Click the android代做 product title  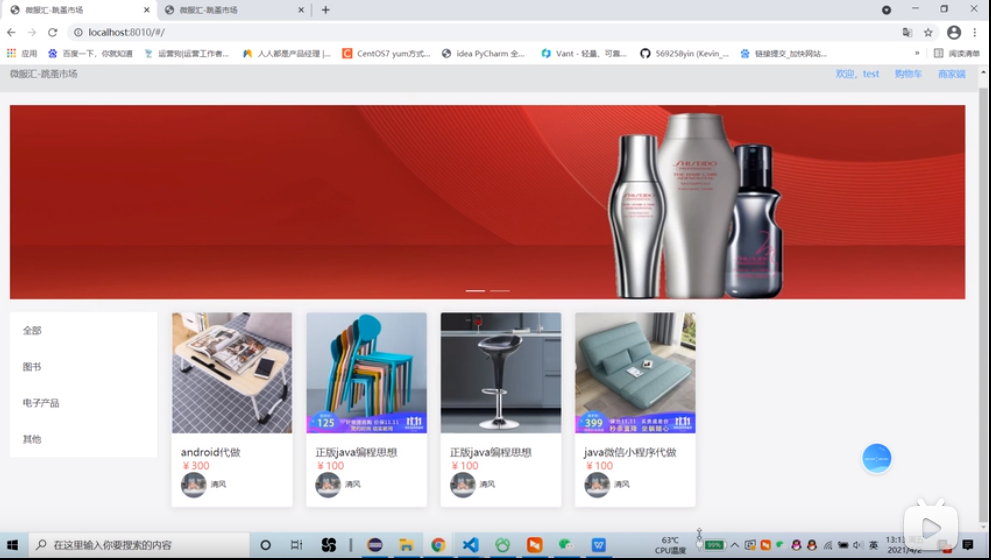(210, 453)
